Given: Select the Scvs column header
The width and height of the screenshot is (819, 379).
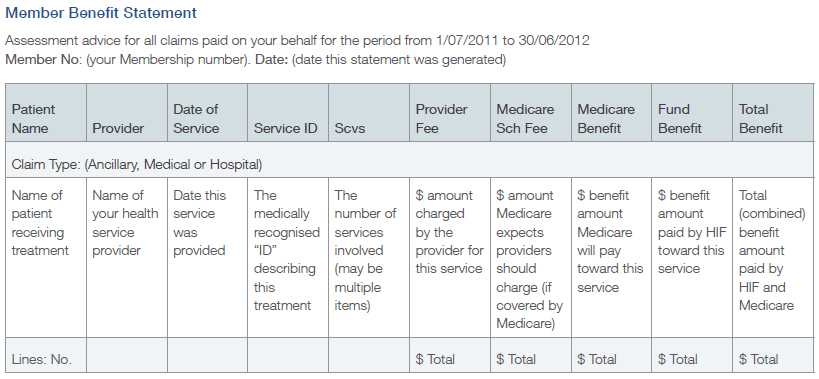Looking at the screenshot, I should pyautogui.click(x=369, y=113).
